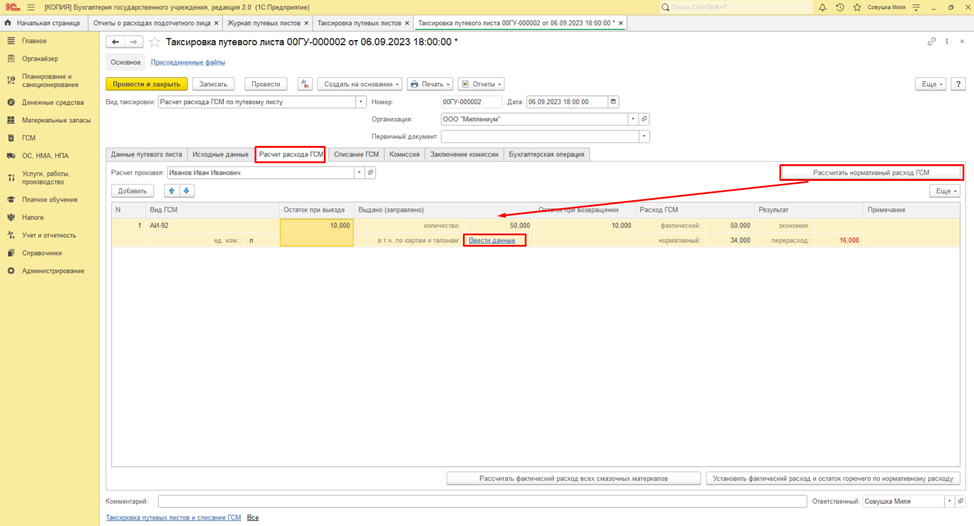Viewport: 974px width, 526px height.
Task: Click Провести и закрыть button
Action: [147, 84]
